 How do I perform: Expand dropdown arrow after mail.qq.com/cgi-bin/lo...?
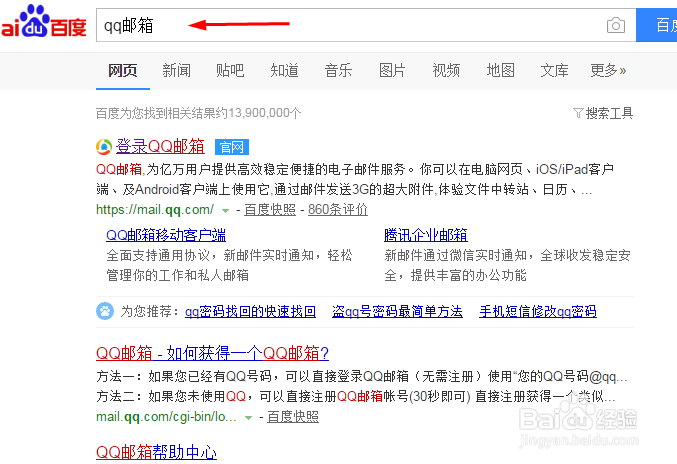click(x=248, y=418)
